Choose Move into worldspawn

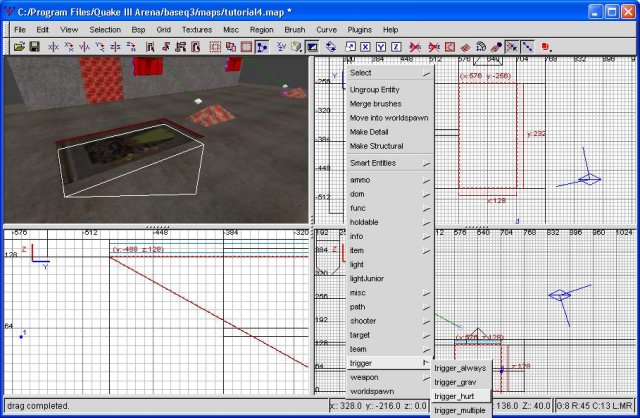(x=390, y=118)
